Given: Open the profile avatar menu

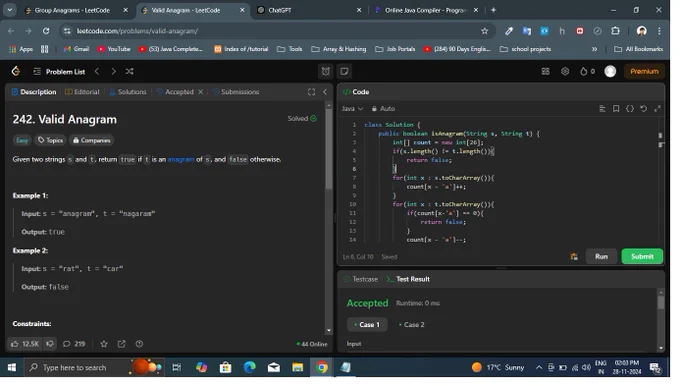Looking at the screenshot, I should (x=610, y=72).
